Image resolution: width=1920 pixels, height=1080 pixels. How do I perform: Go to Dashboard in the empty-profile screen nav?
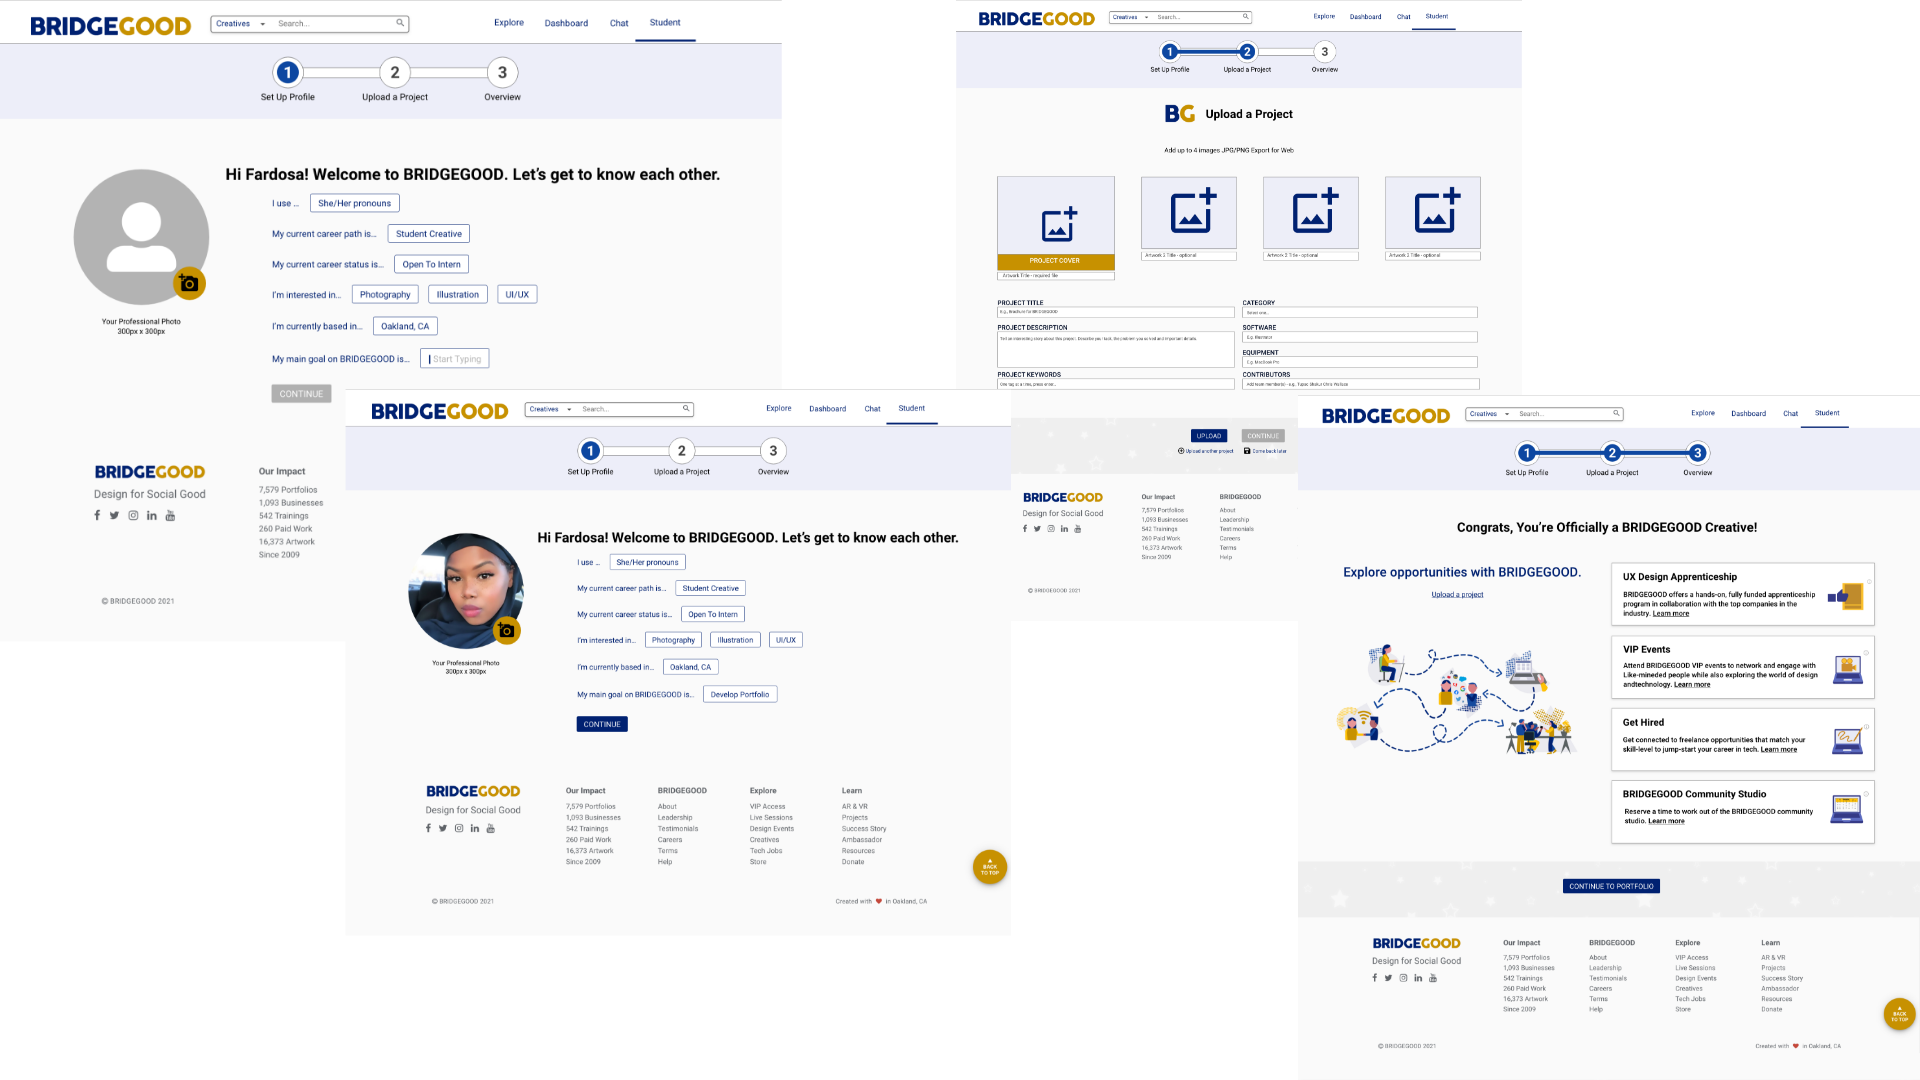tap(566, 23)
